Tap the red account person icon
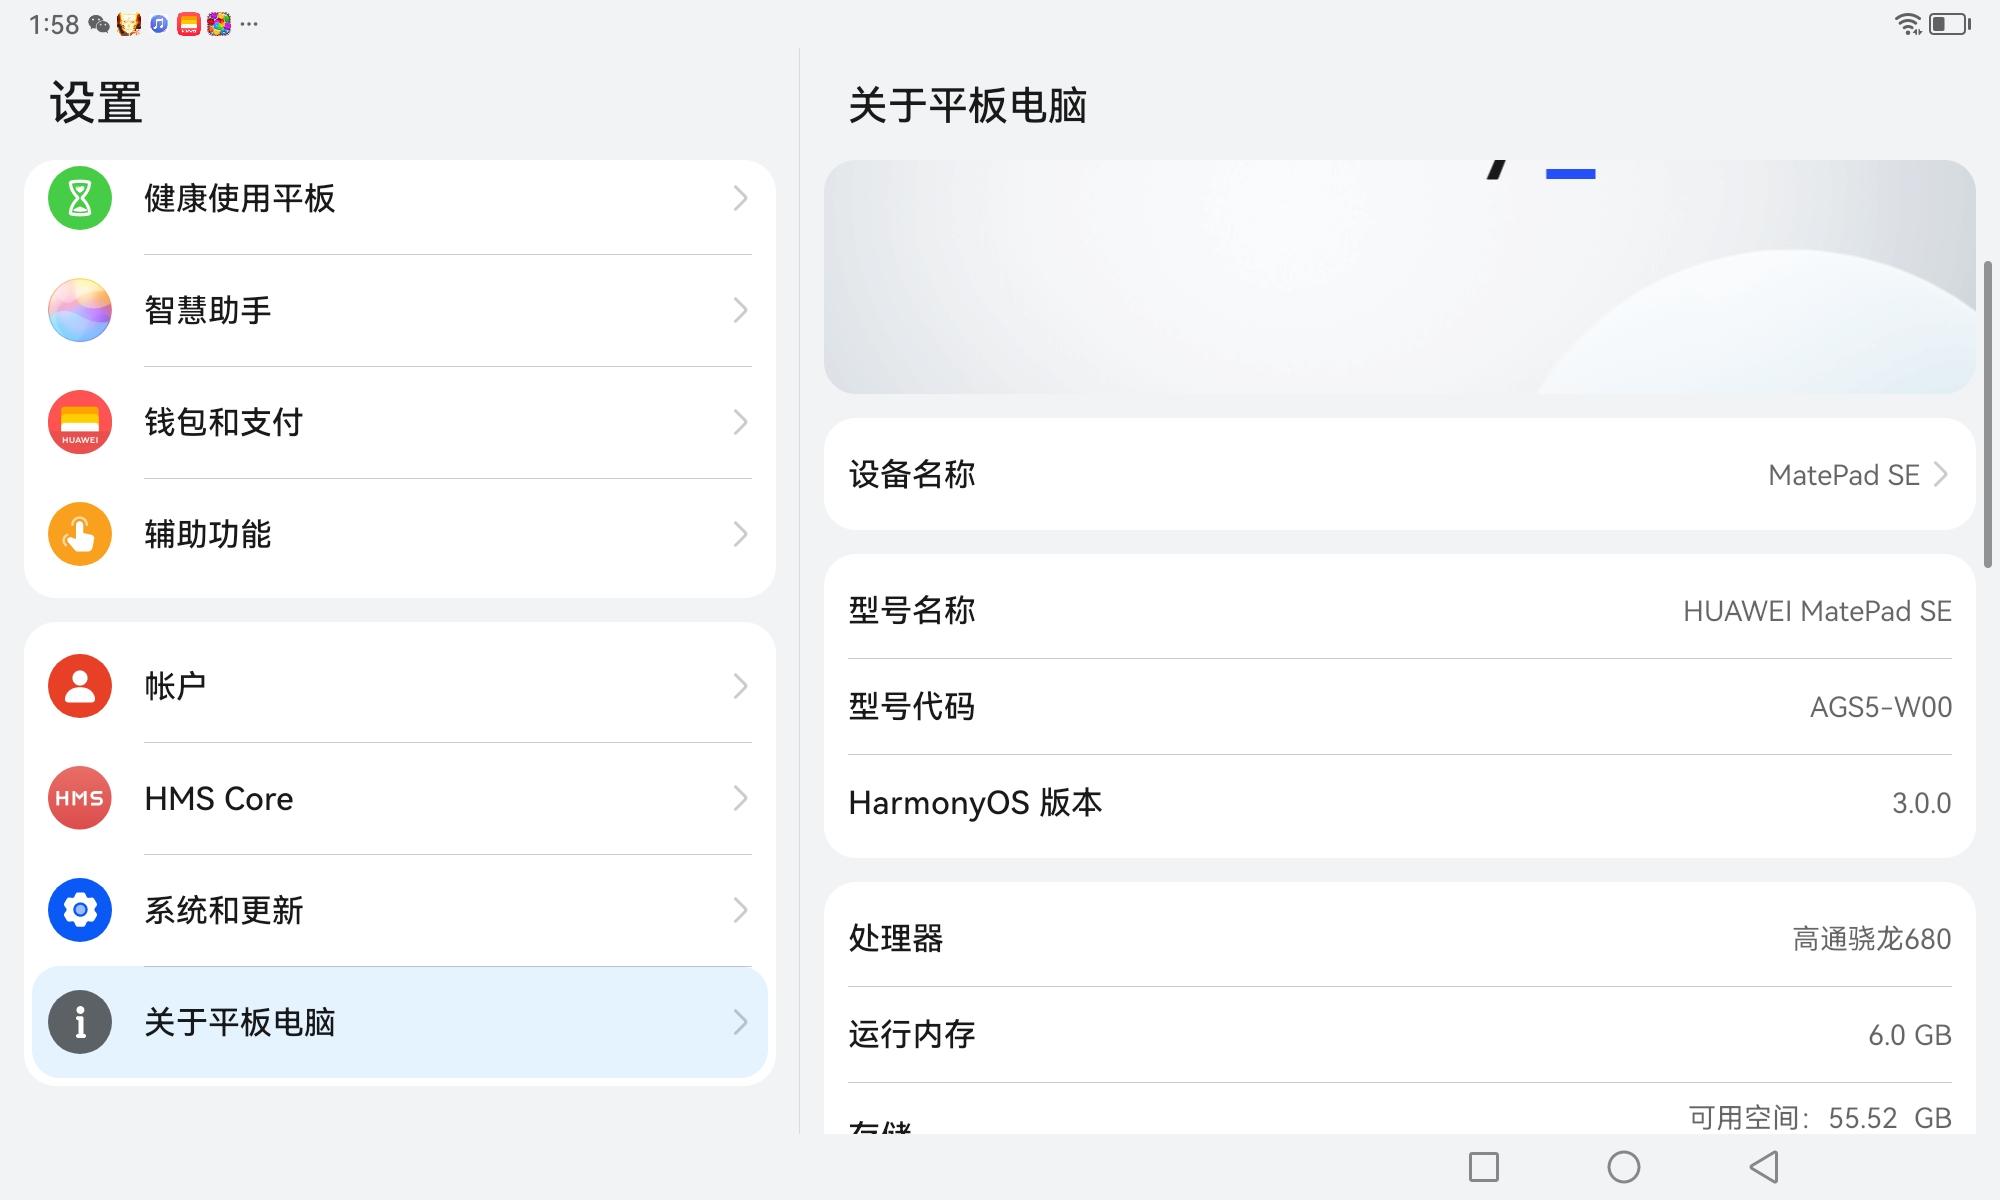 tap(80, 686)
